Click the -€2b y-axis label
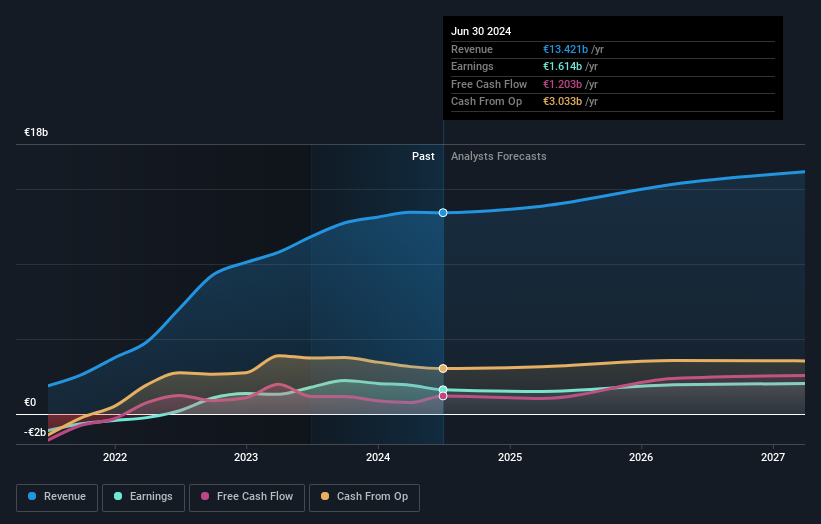Viewport: 821px width, 524px height. click(x=35, y=432)
